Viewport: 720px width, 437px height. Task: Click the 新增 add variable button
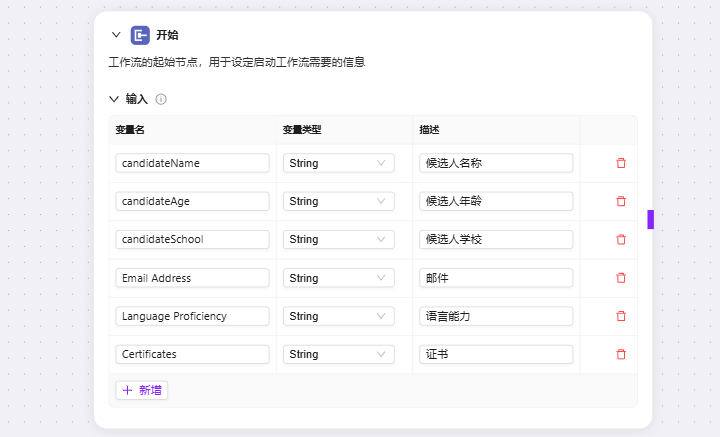(x=141, y=390)
